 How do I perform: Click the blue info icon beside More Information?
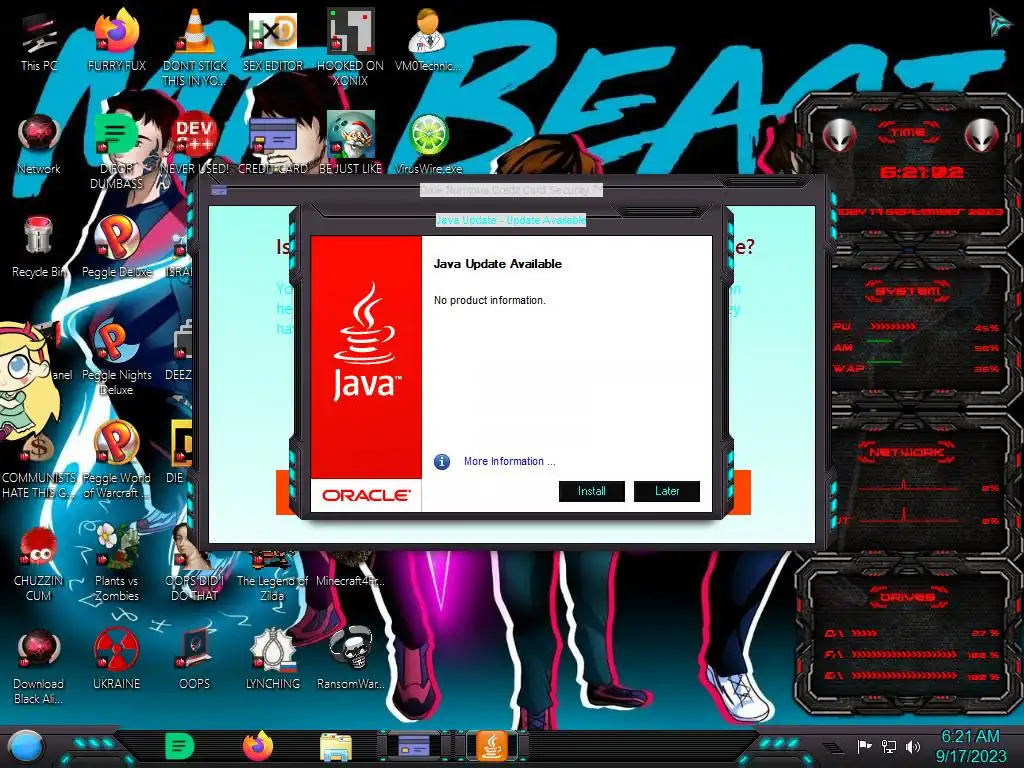click(x=442, y=462)
